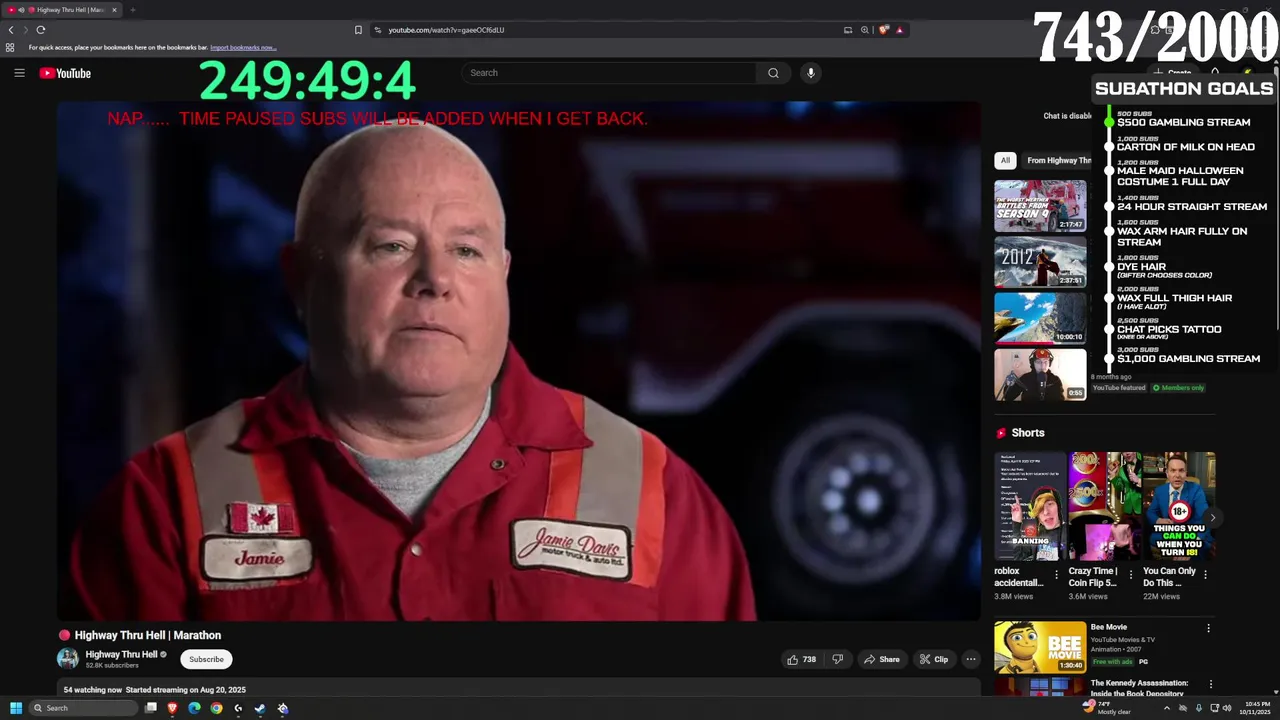
Task: Open the bookmarks bar apps grid icon
Action: point(10,47)
